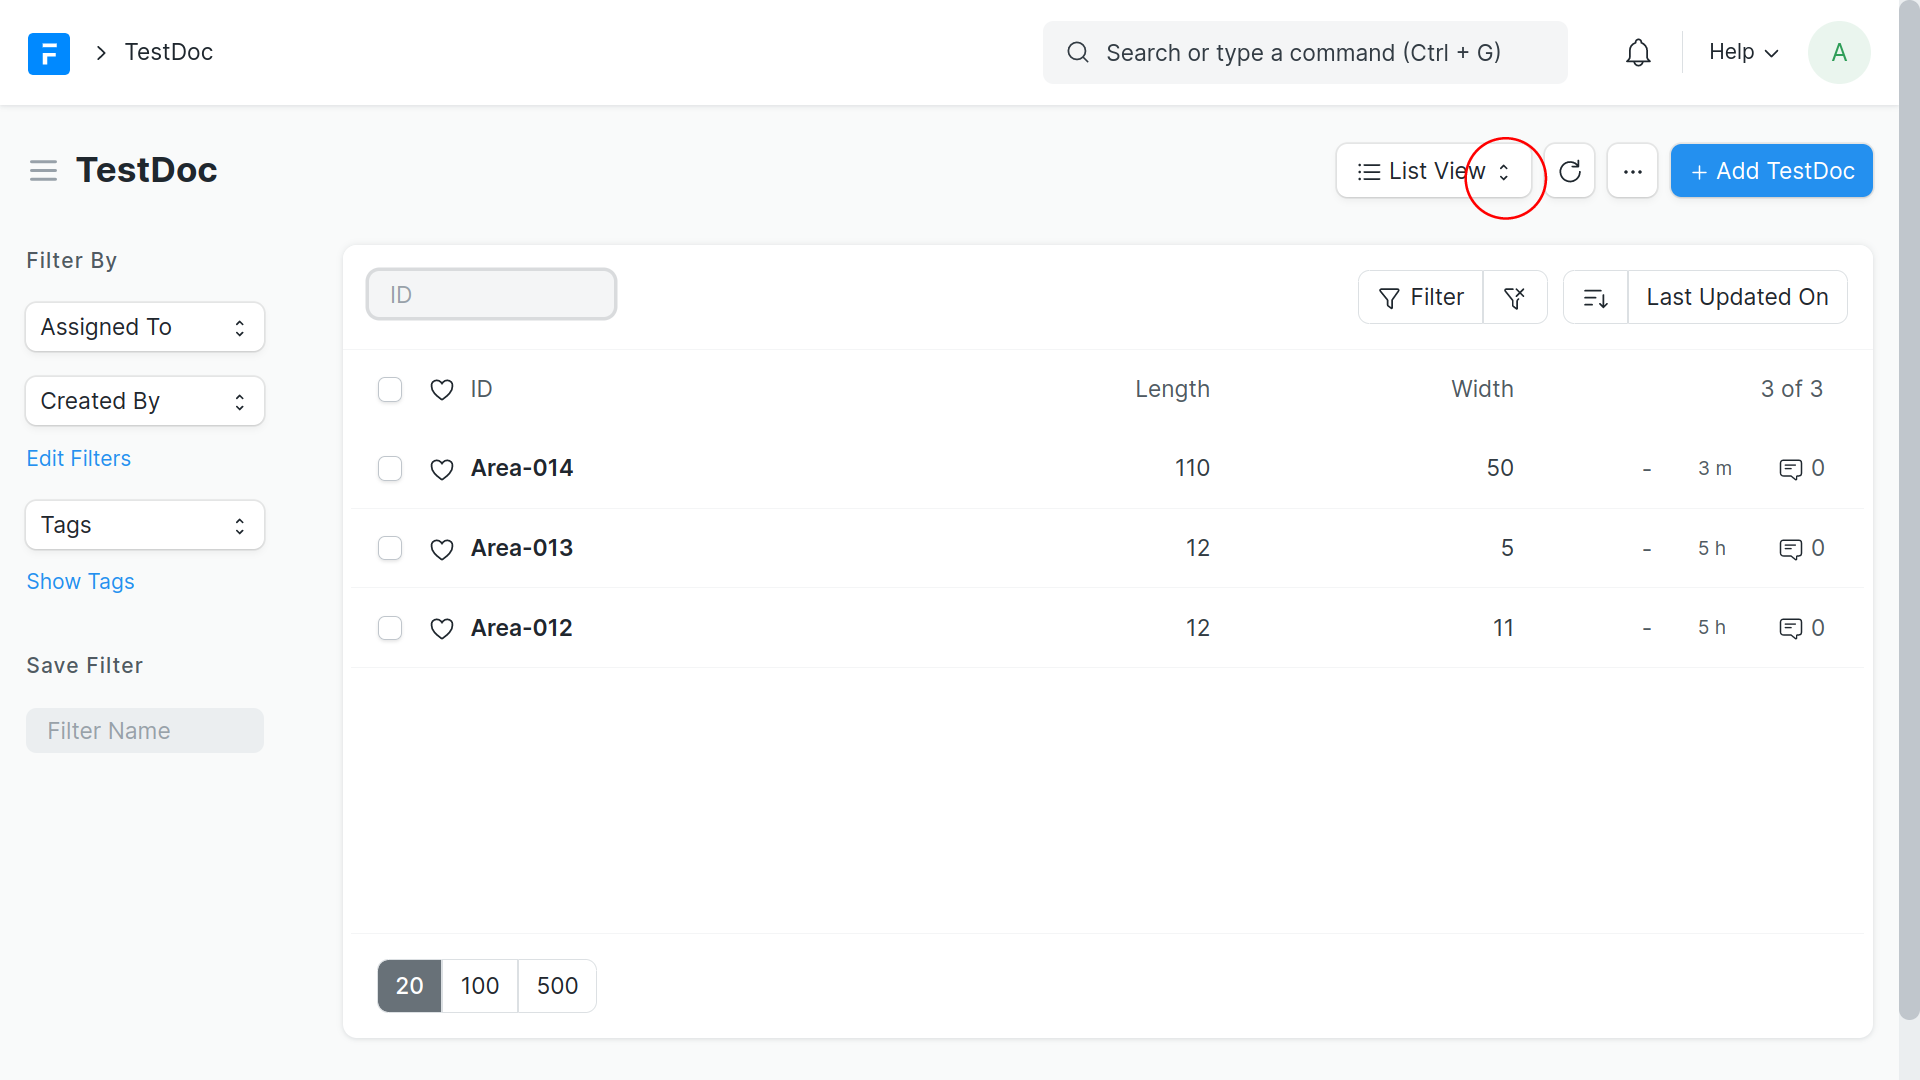Click the Add TestDoc button
This screenshot has height=1080, width=1920.
[1771, 171]
